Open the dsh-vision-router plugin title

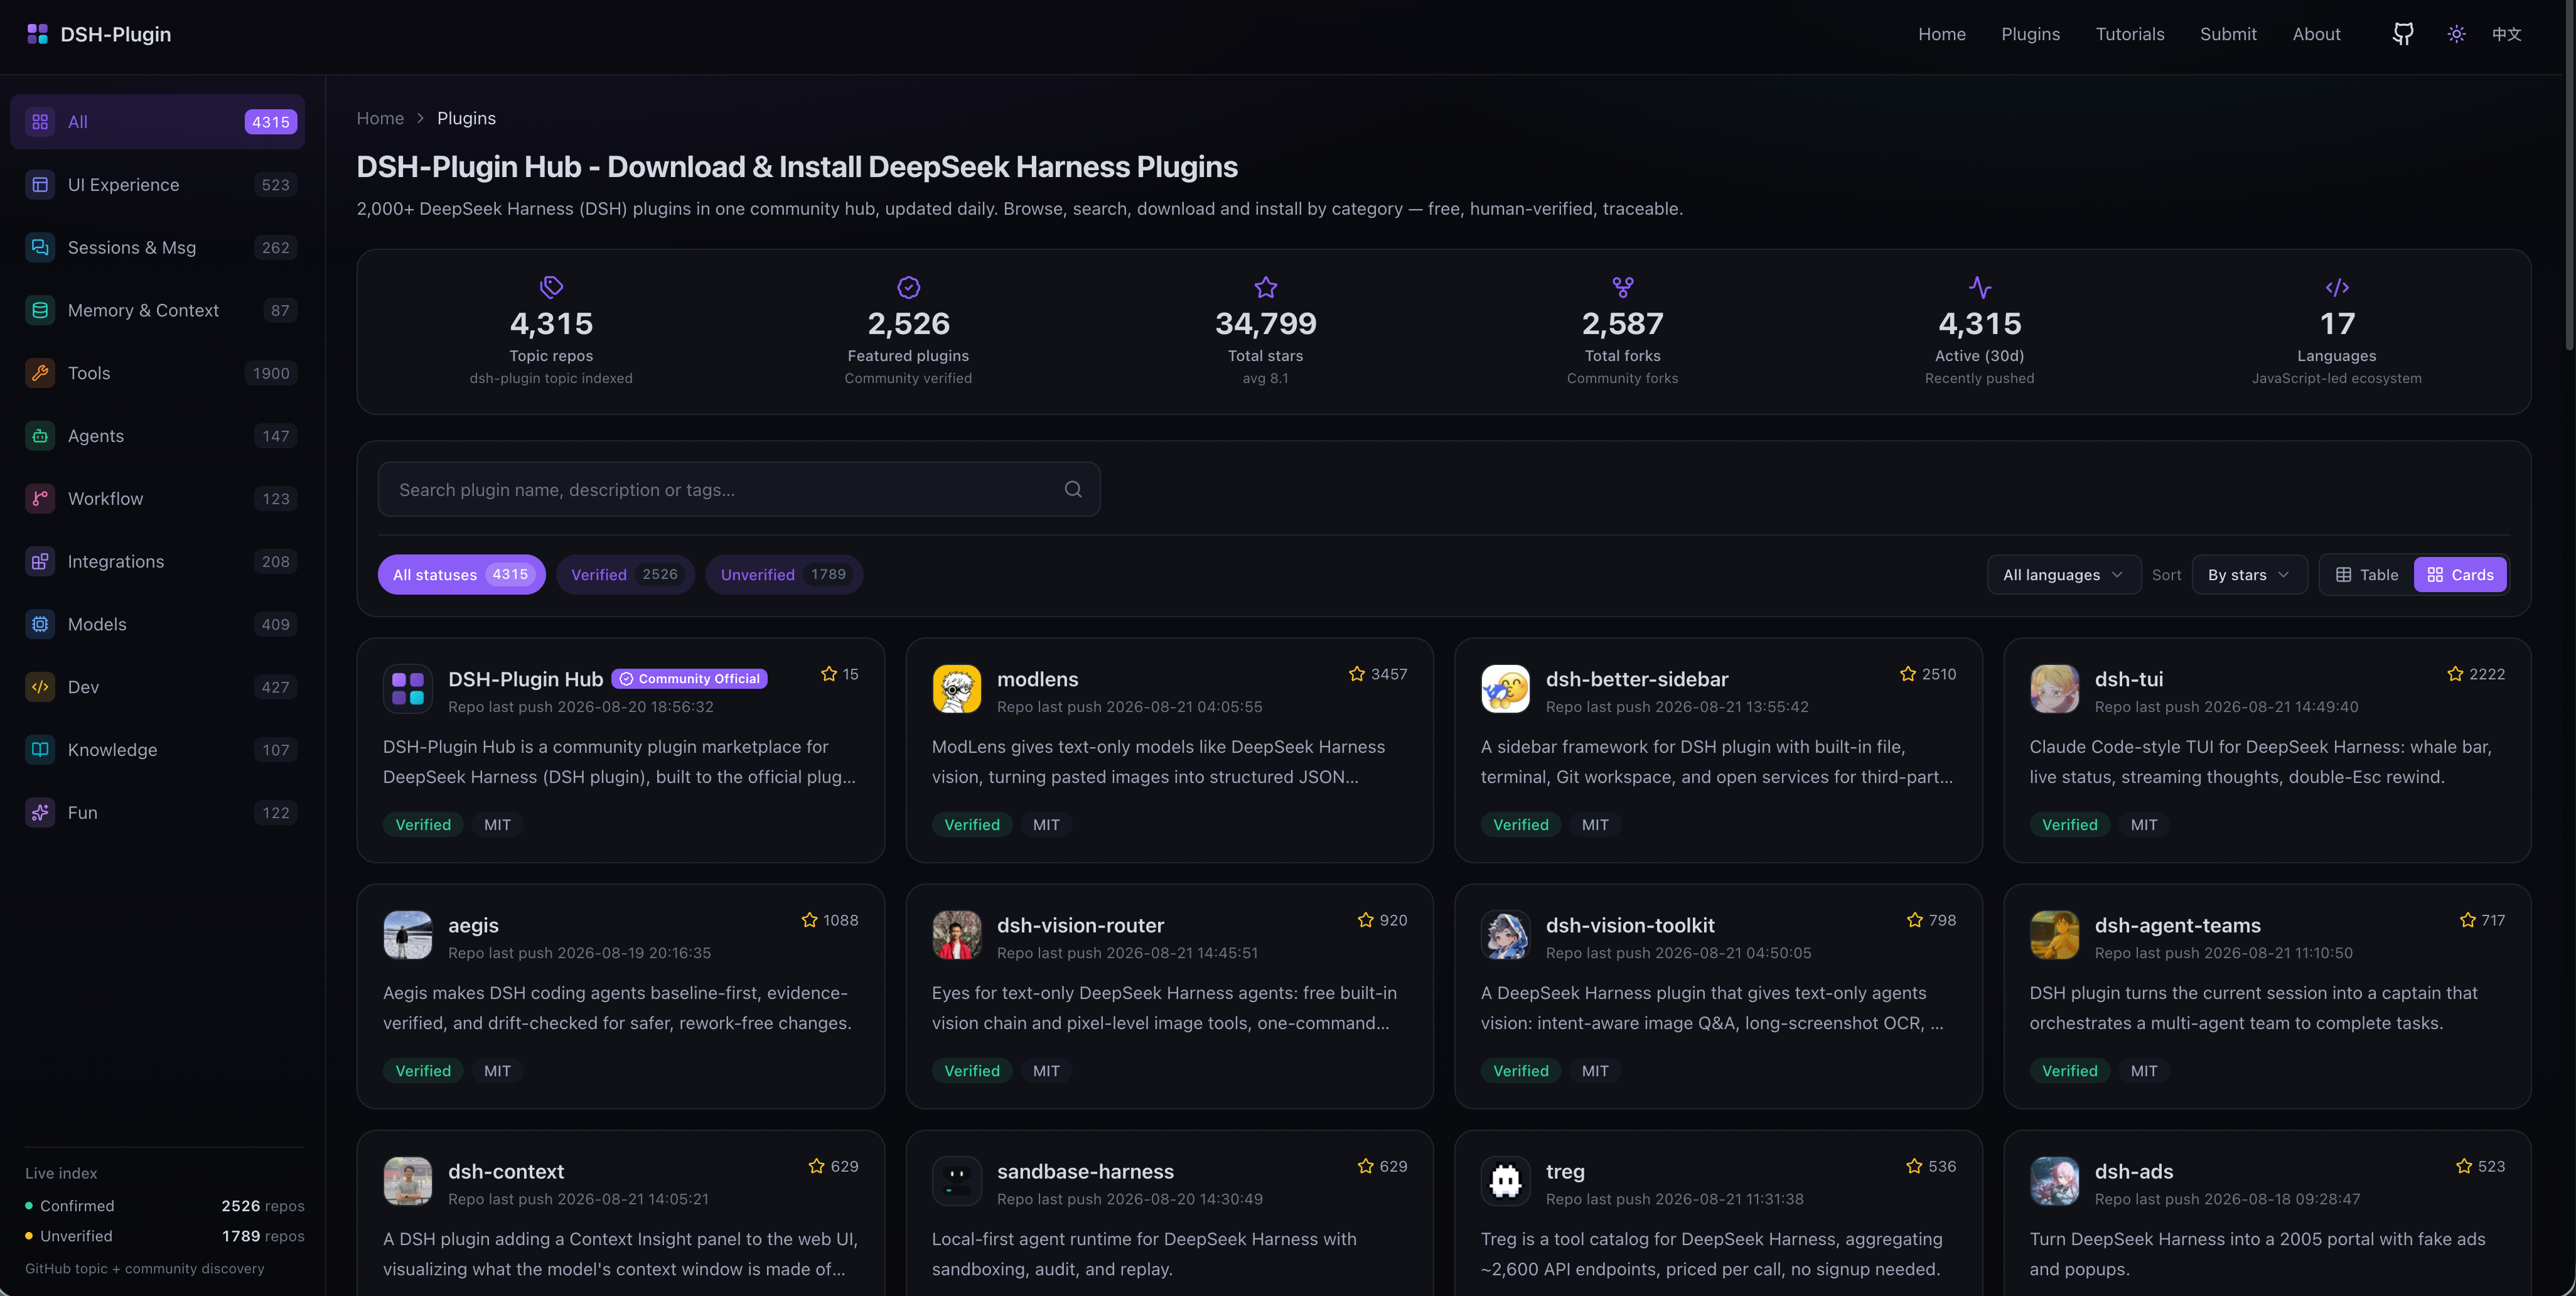click(x=1080, y=925)
